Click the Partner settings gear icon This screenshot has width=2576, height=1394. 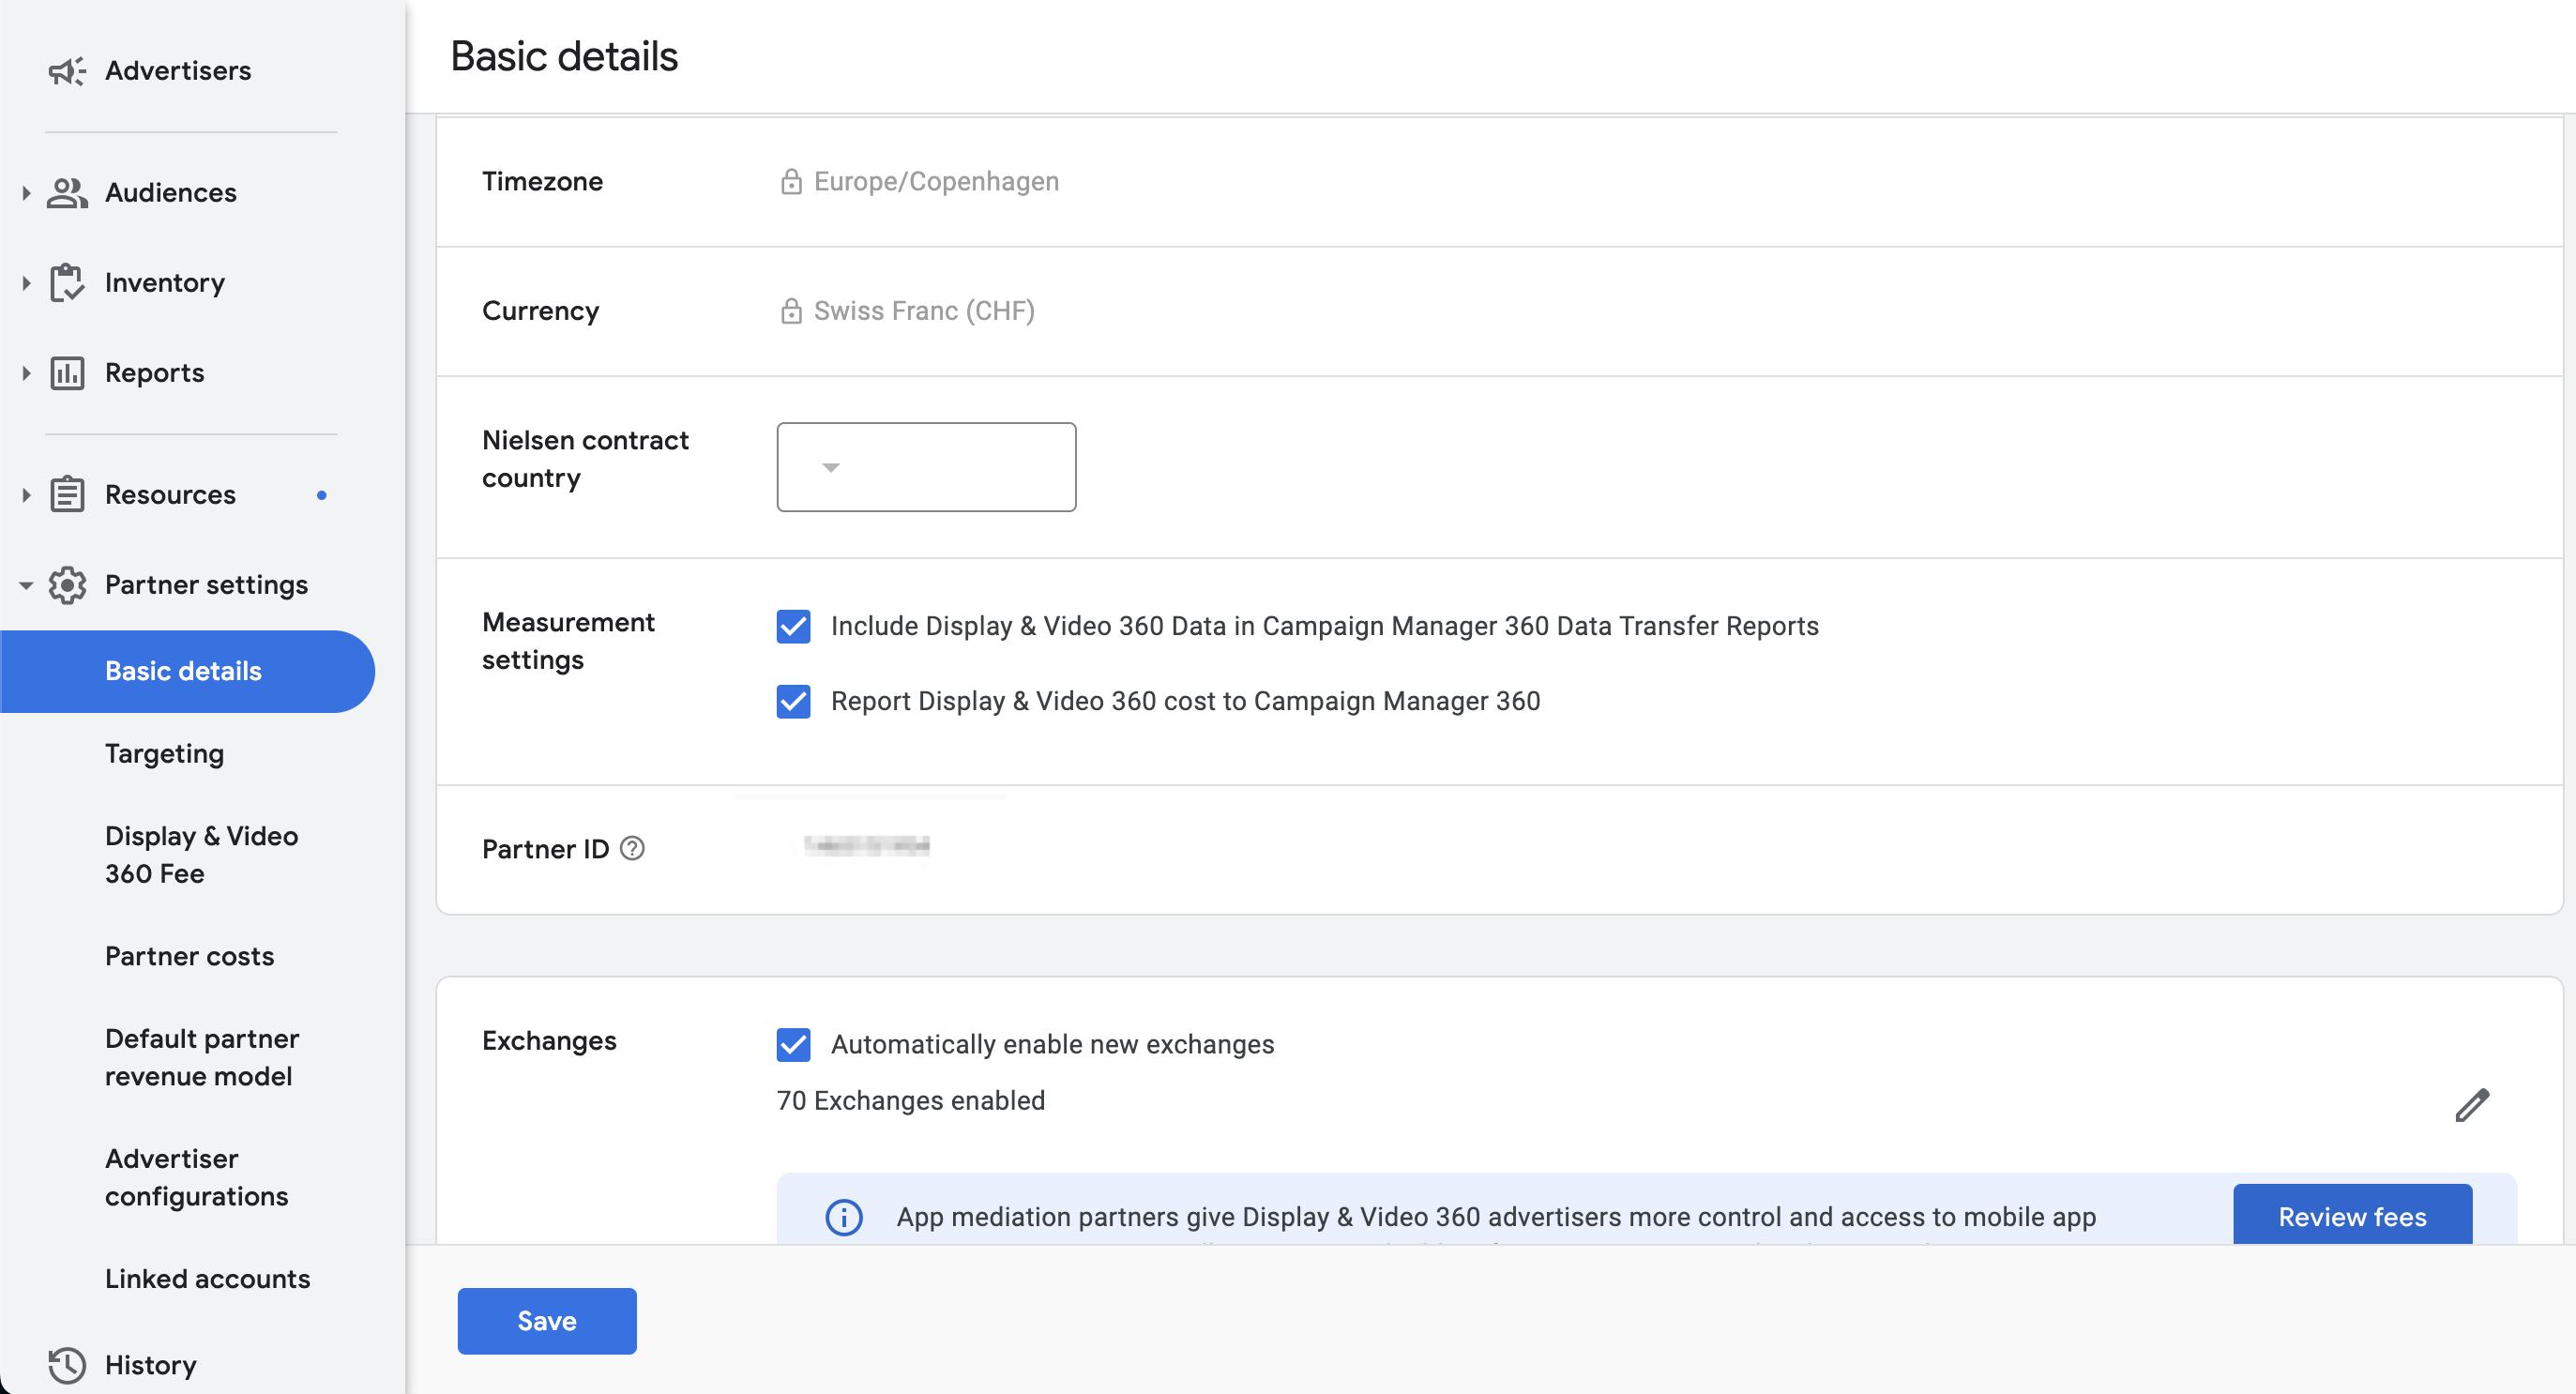click(x=67, y=585)
